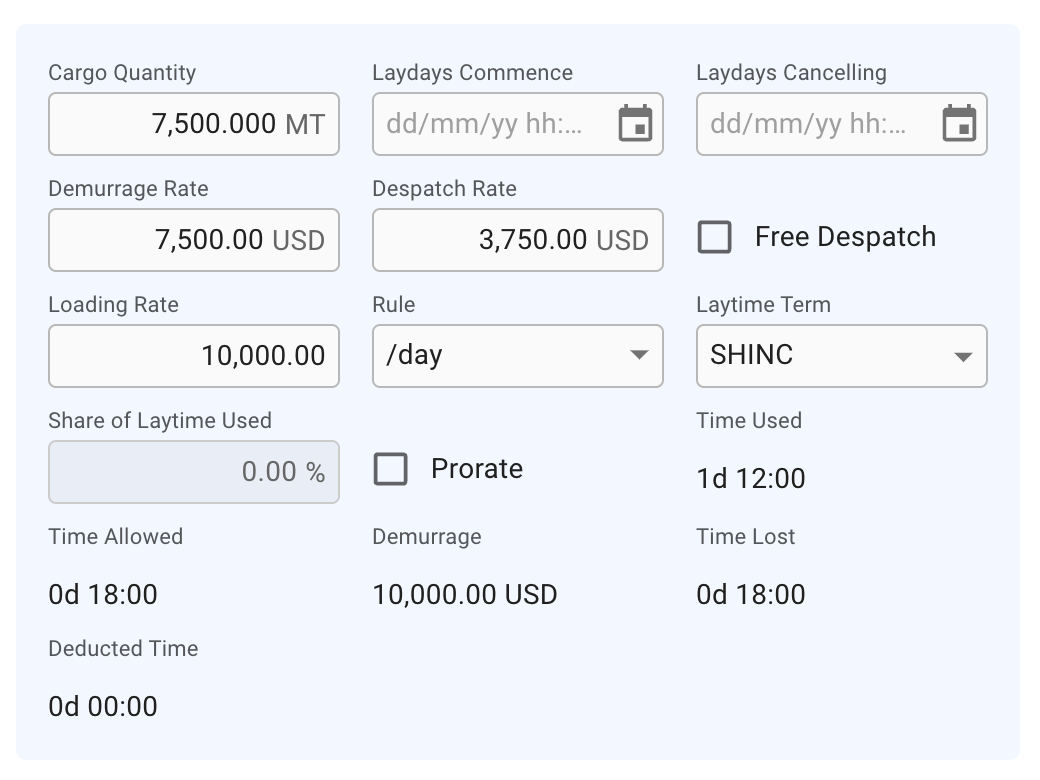The width and height of the screenshot is (1040, 780).
Task: Enable the Free Despatch checkbox
Action: (714, 237)
